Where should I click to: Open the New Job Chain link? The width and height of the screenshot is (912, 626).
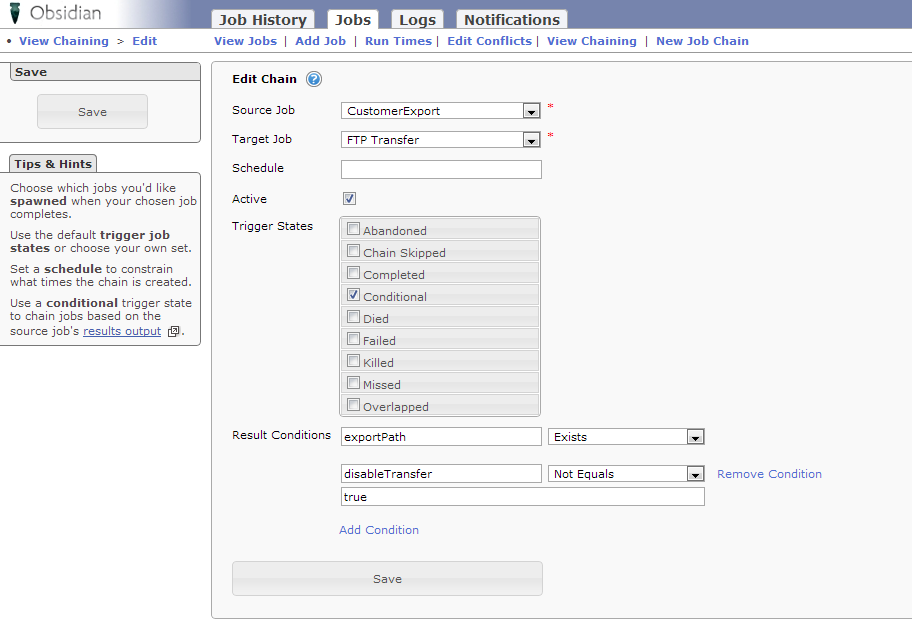pos(702,41)
